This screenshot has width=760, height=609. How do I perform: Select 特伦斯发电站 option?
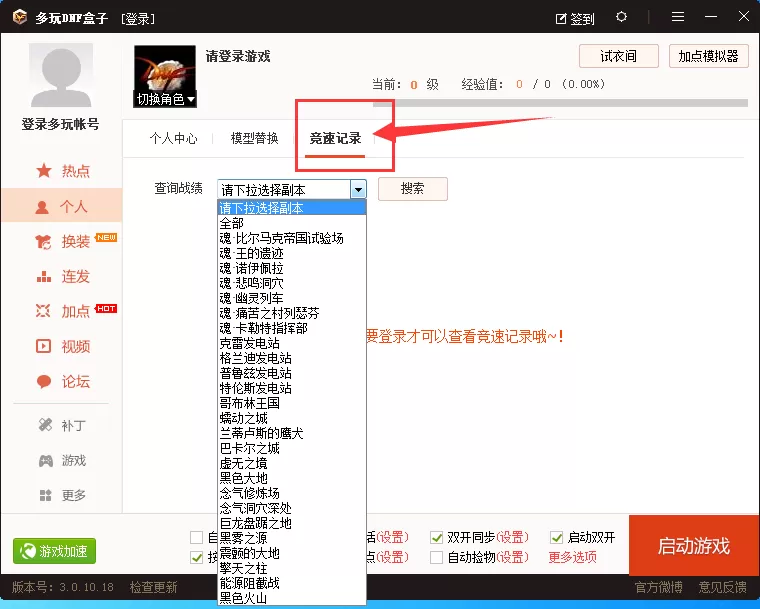pos(292,388)
